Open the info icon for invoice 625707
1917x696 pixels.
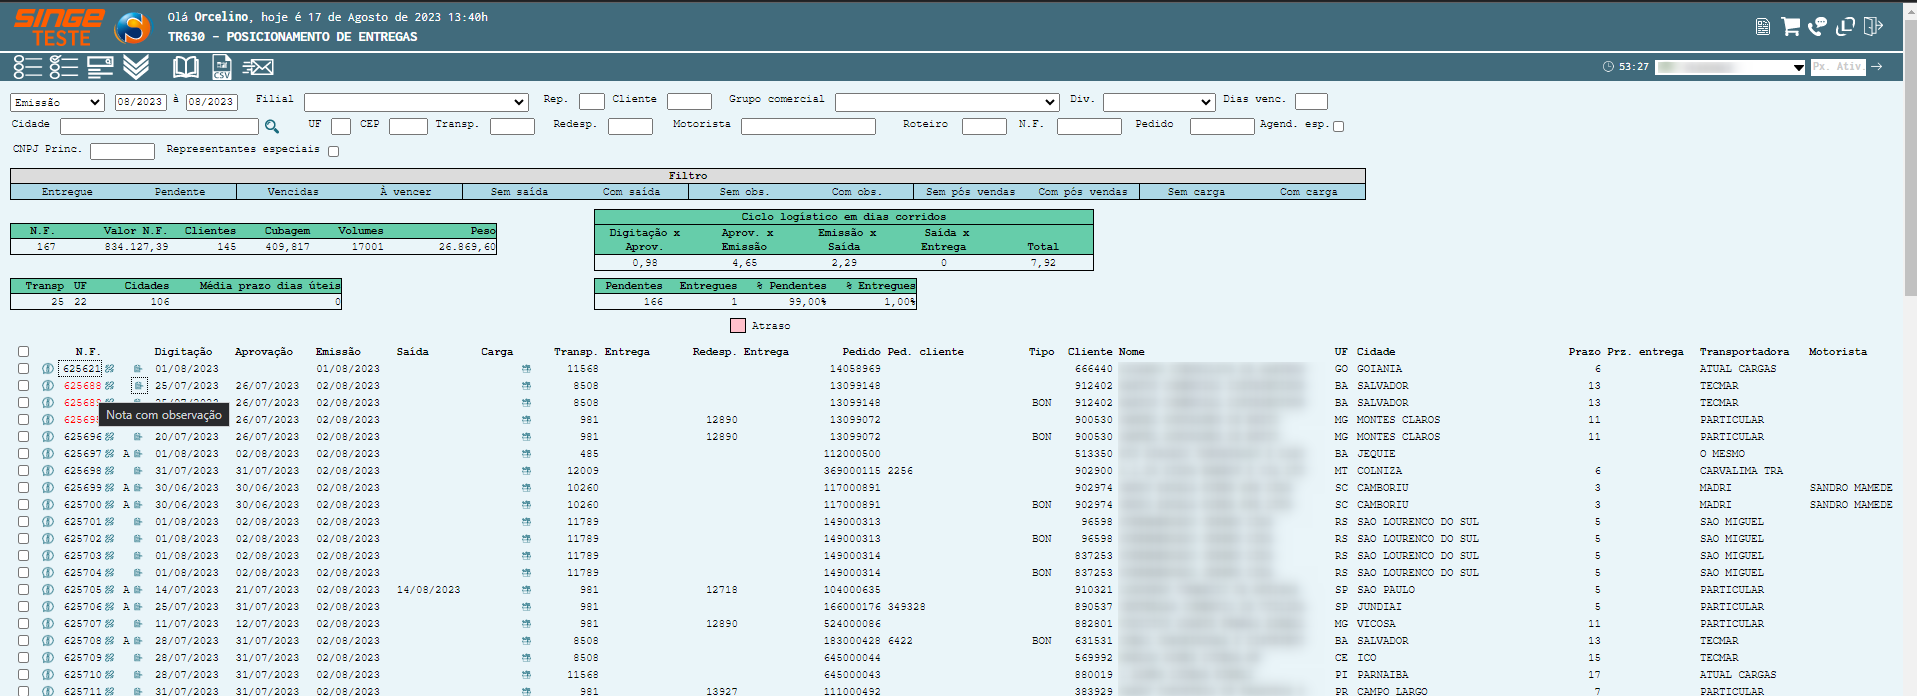[47, 624]
